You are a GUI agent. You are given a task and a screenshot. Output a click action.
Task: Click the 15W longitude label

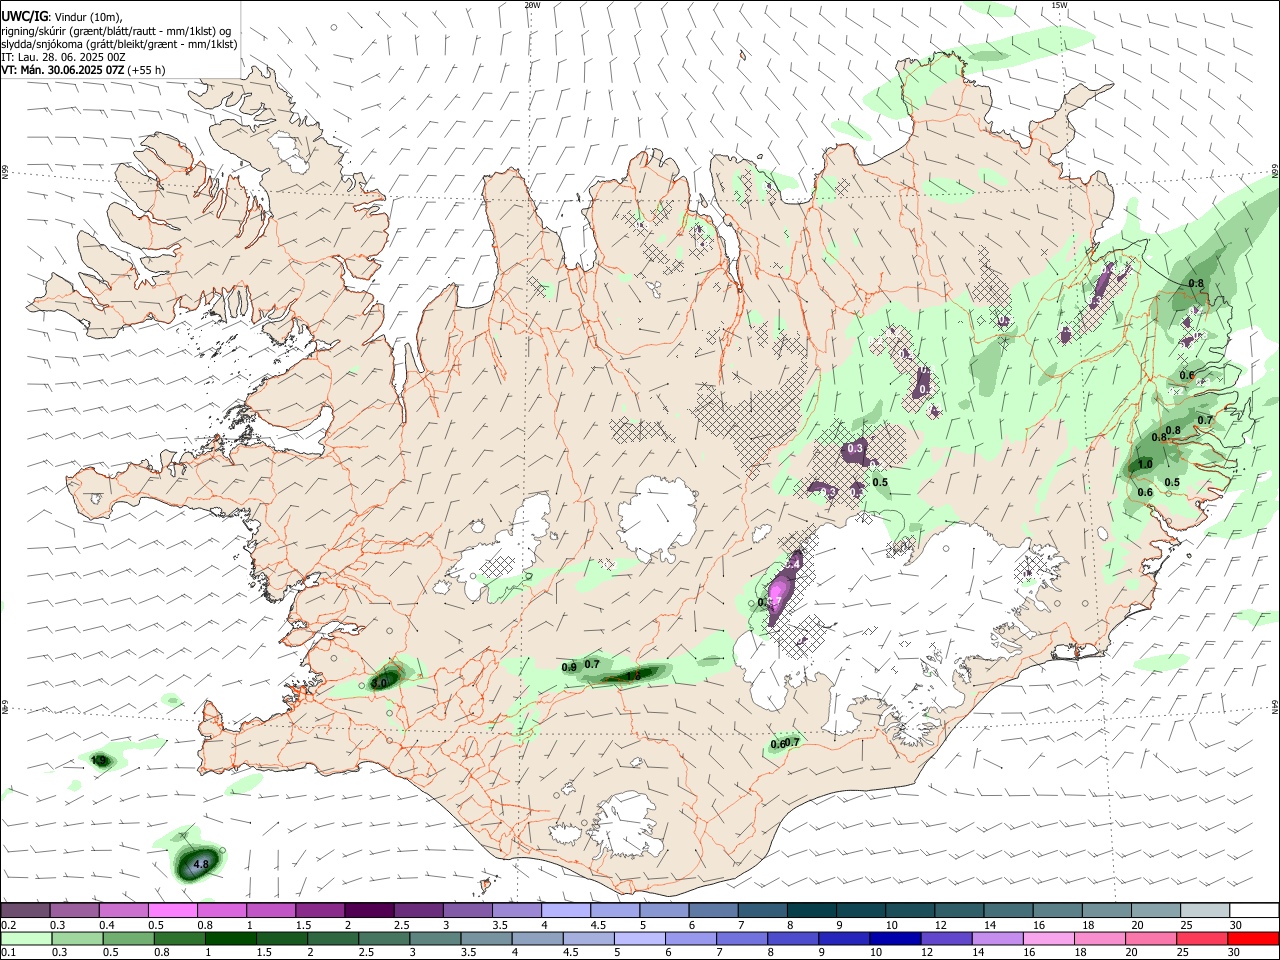click(x=1059, y=5)
